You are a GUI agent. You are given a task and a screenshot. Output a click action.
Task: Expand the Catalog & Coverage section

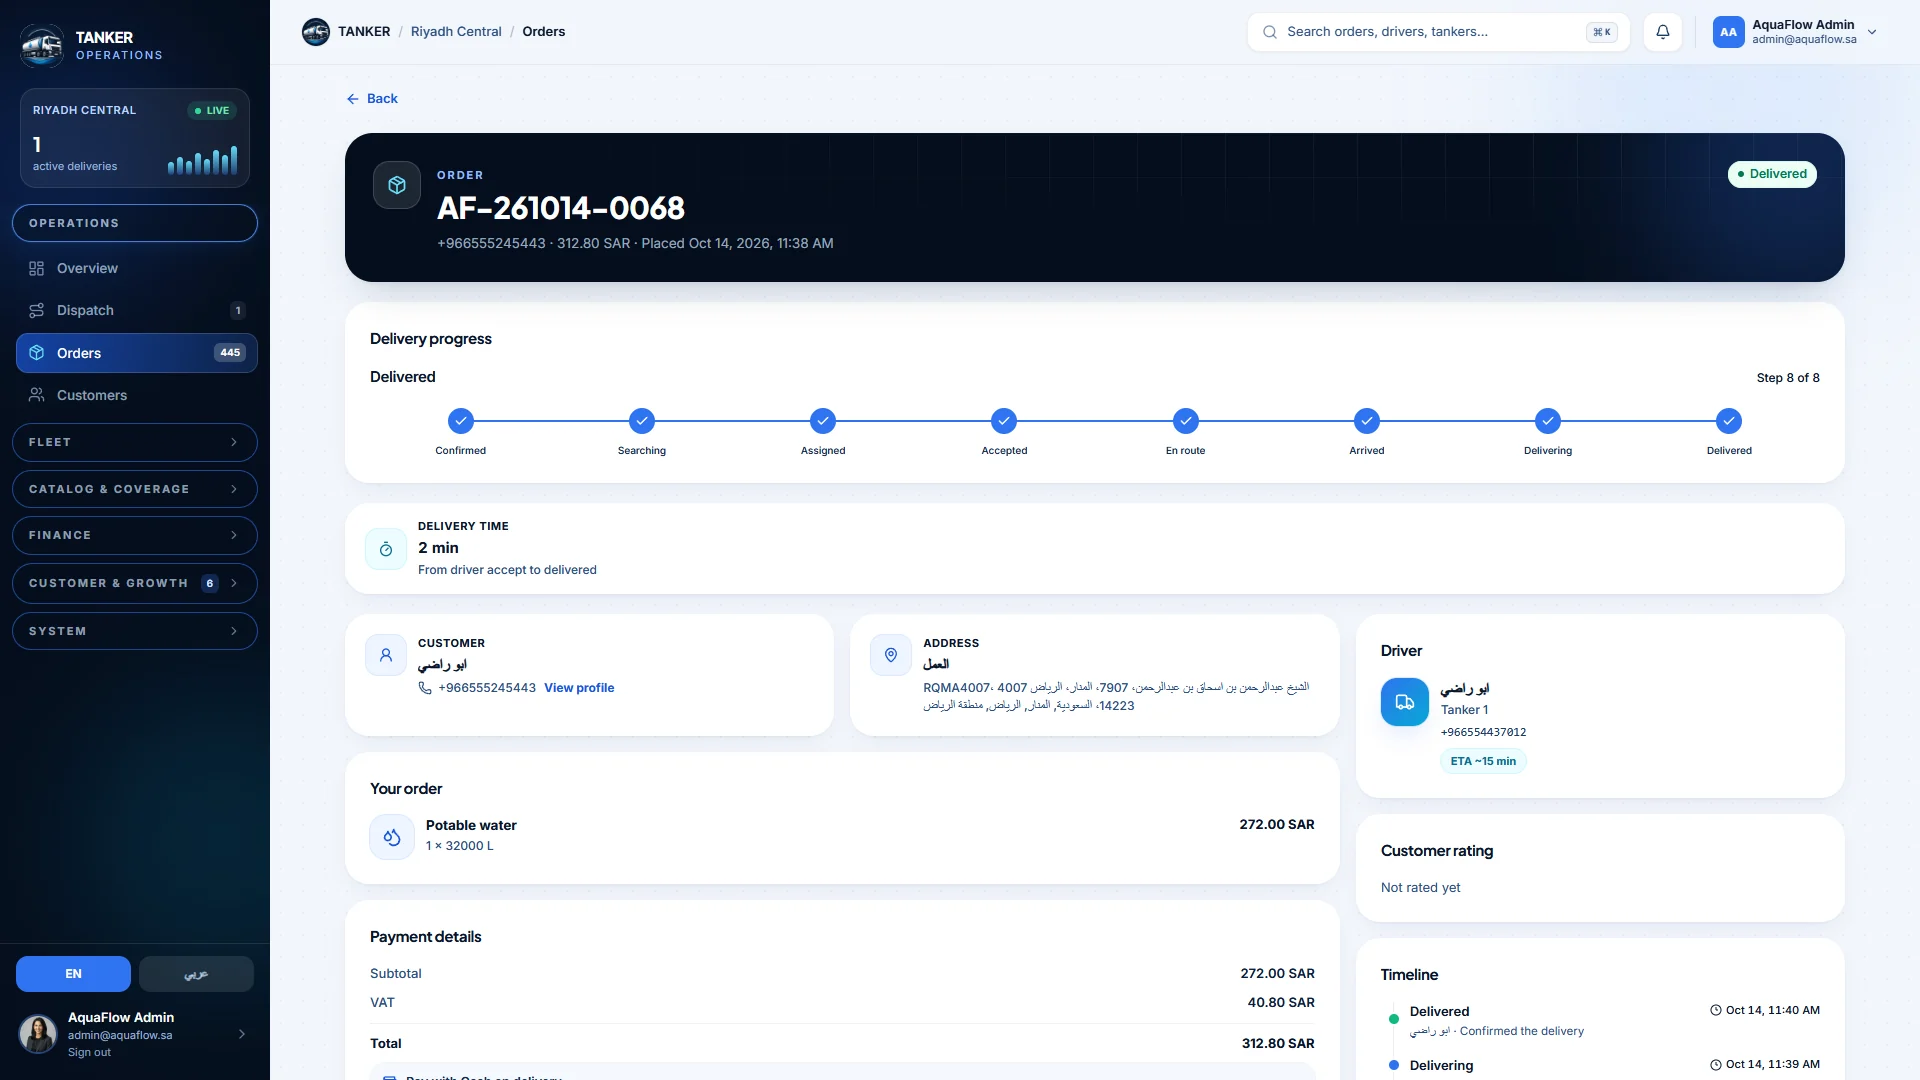coord(135,489)
